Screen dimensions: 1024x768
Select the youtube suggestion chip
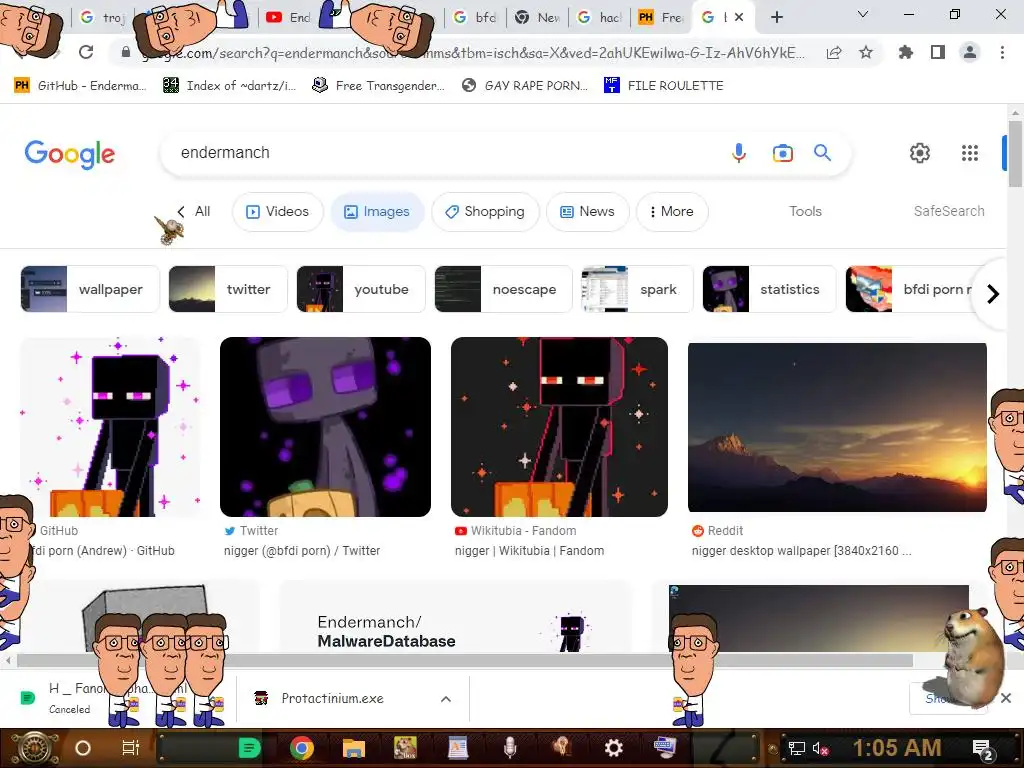(x=361, y=289)
